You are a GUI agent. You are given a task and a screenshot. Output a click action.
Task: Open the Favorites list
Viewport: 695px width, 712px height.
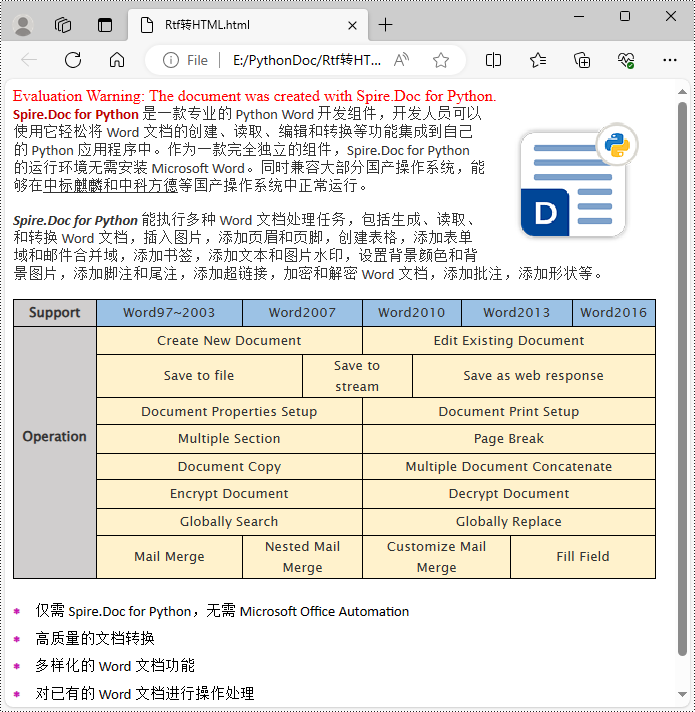[x=538, y=60]
